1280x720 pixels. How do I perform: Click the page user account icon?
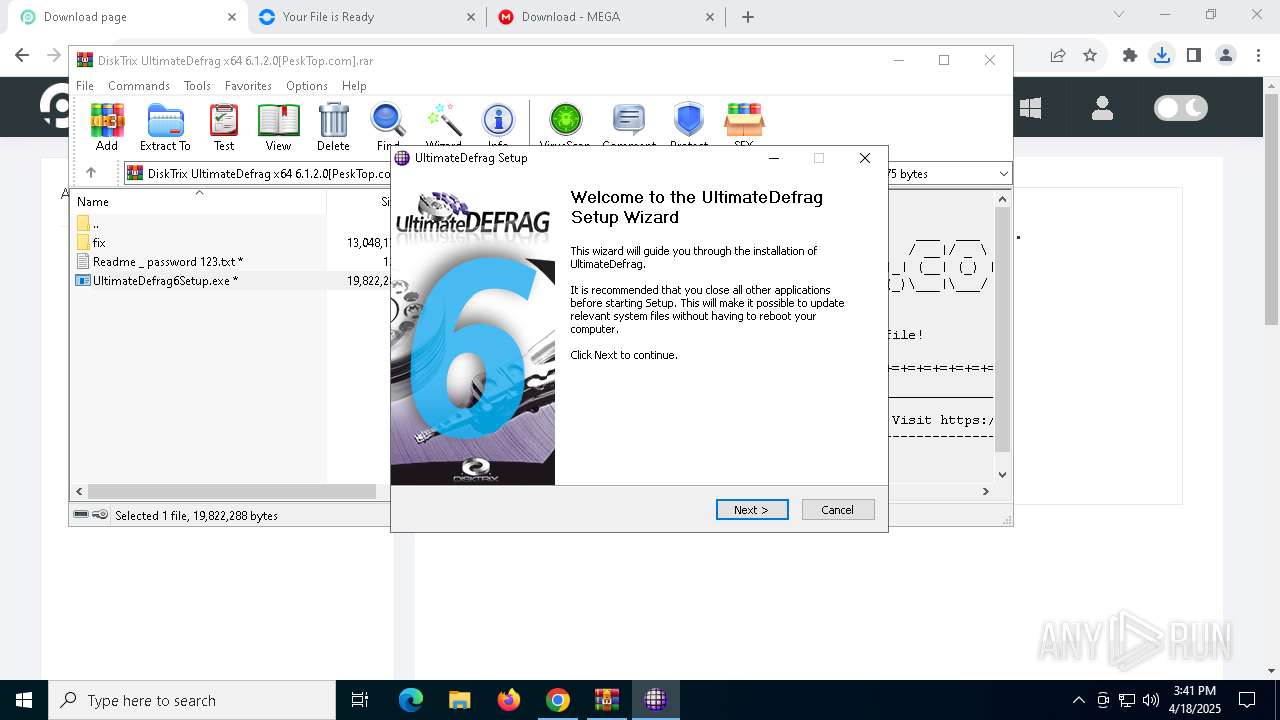[1103, 108]
